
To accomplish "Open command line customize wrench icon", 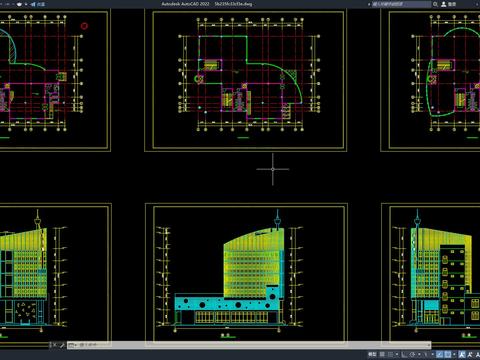I will tap(62, 345).
